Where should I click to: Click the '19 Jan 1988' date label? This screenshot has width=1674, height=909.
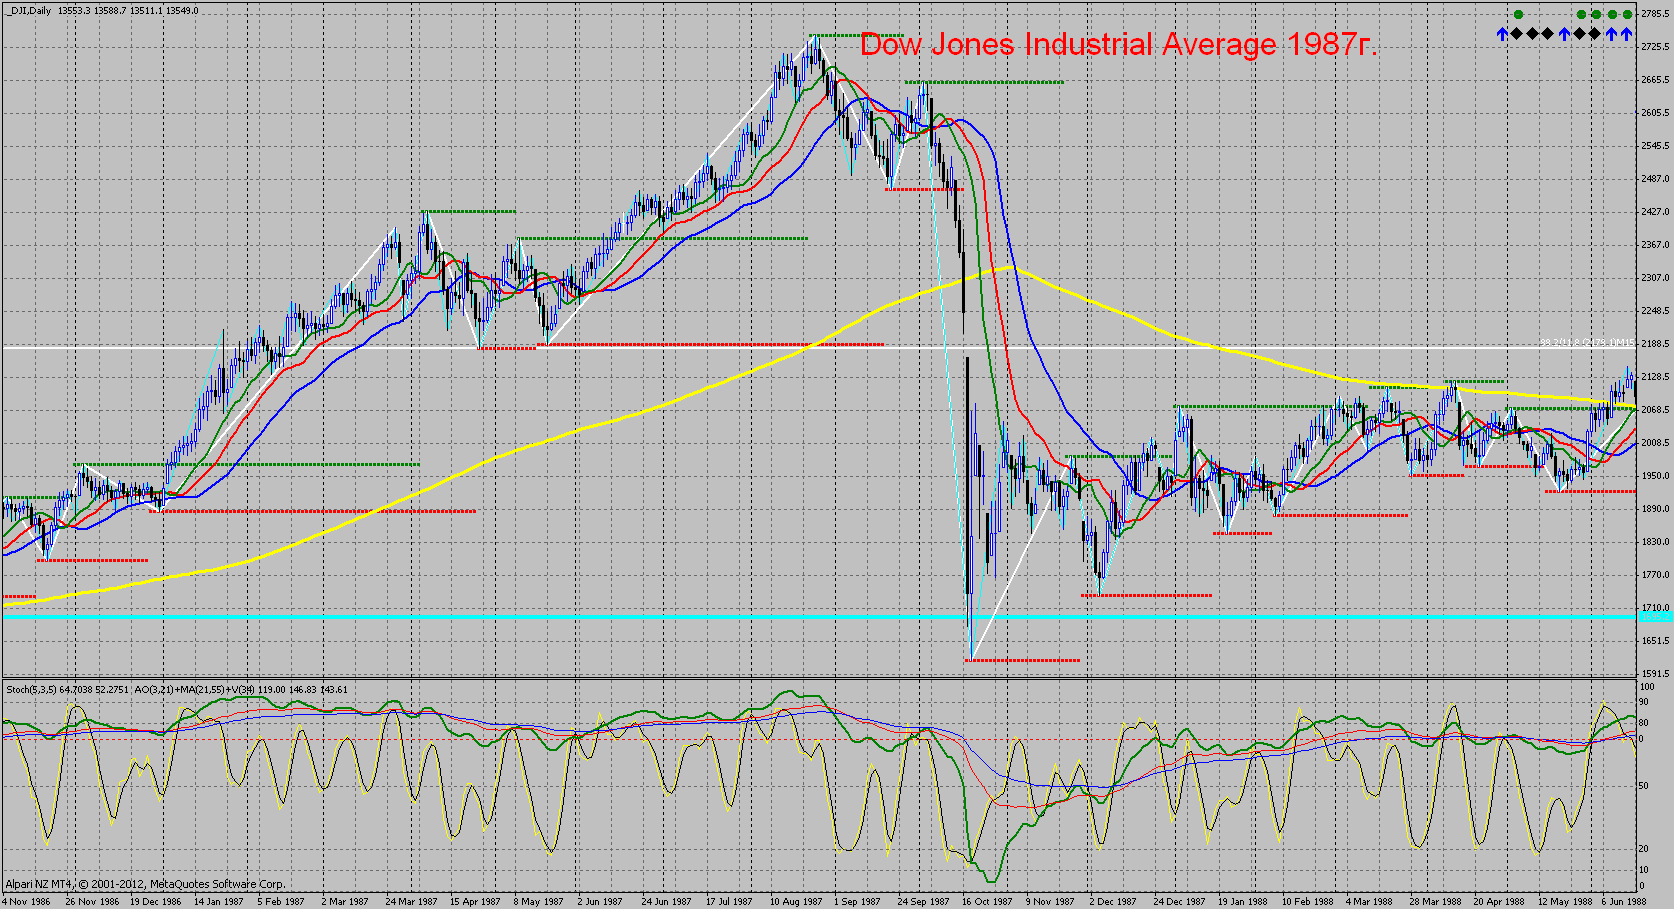[x=1243, y=902]
